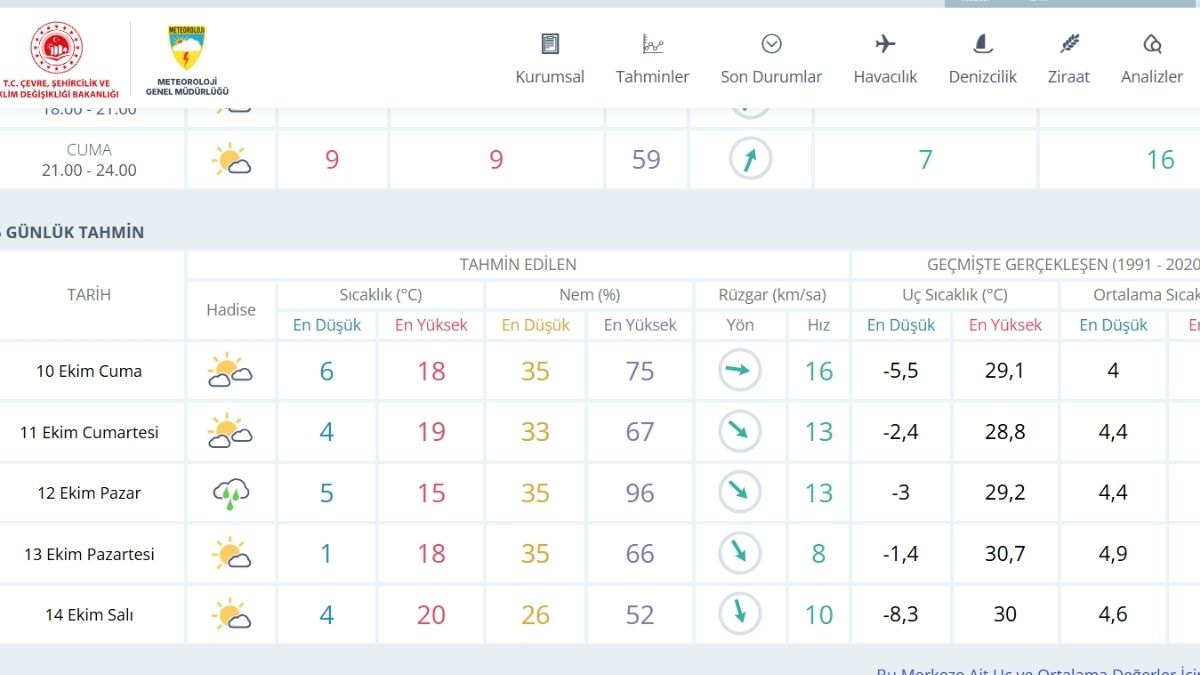Click the wind direction arrow for 10 Ekim Cuma
The image size is (1200, 675).
739,371
